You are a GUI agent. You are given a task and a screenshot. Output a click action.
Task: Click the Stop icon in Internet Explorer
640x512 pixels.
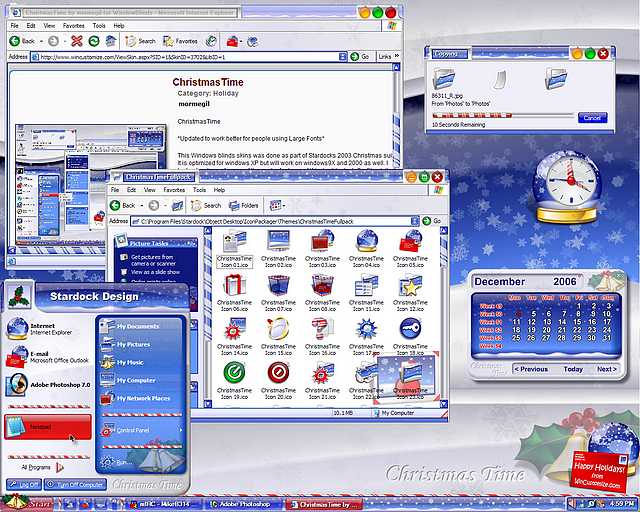pyautogui.click(x=77, y=41)
